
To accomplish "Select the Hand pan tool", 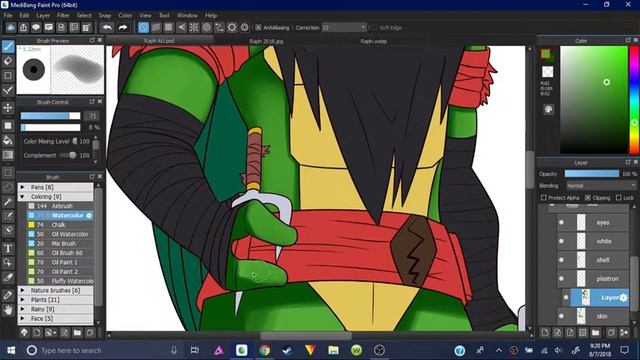I will click(8, 310).
